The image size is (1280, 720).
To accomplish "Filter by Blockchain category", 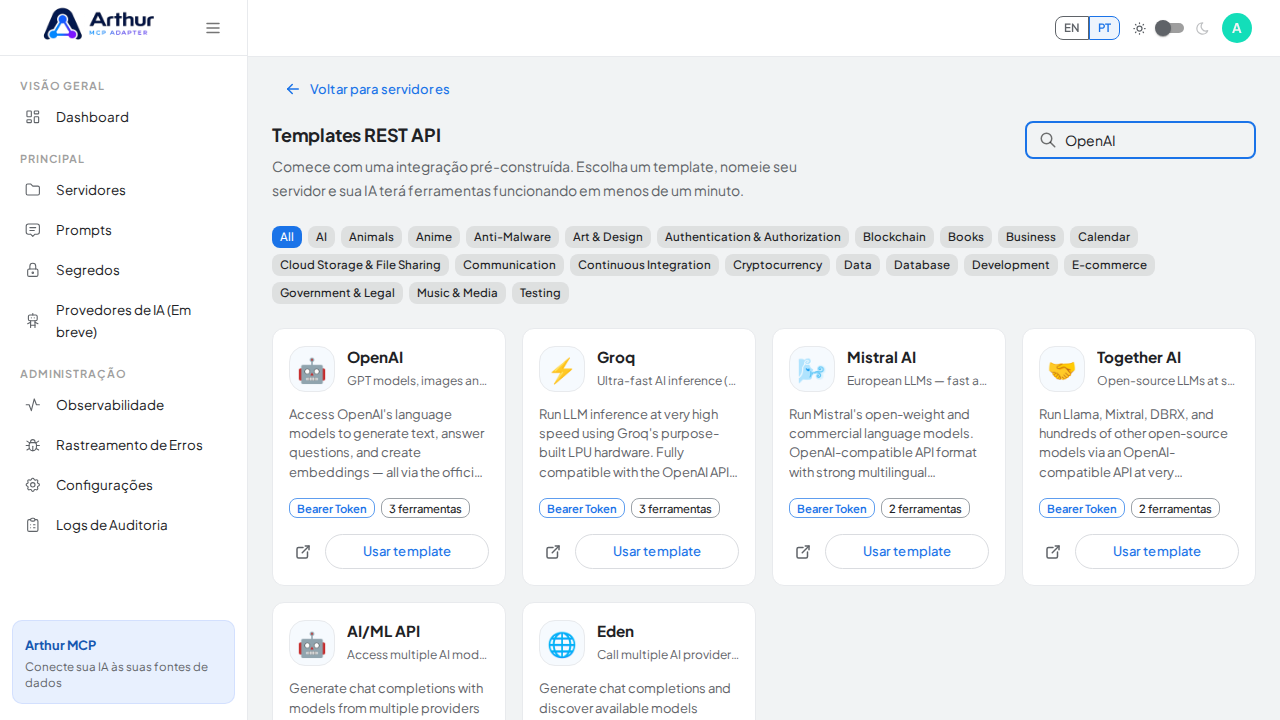I will click(x=894, y=237).
